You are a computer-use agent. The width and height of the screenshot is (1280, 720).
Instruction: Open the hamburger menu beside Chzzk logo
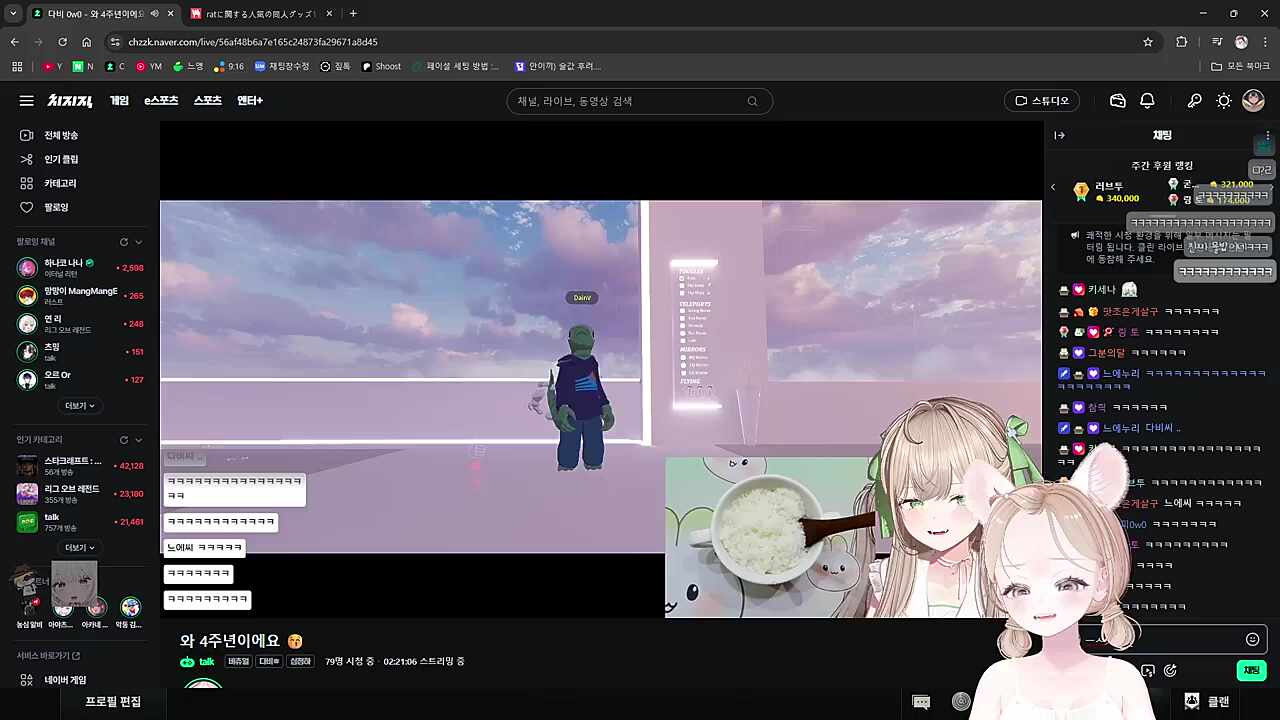click(26, 101)
